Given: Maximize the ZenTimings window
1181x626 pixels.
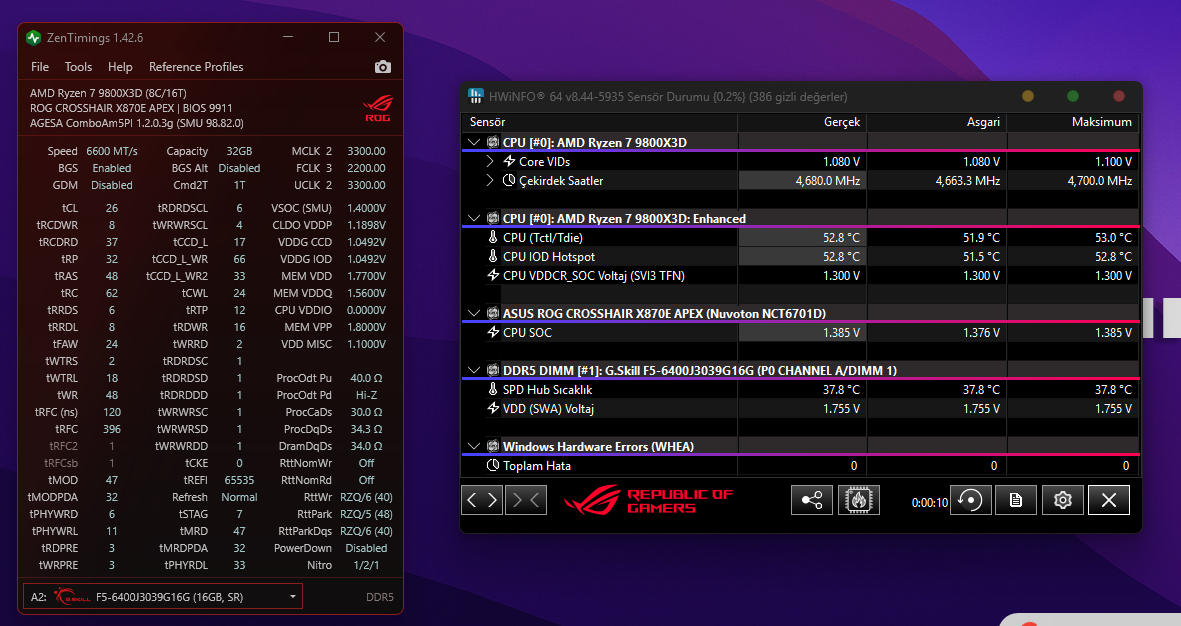Looking at the screenshot, I should pos(334,38).
